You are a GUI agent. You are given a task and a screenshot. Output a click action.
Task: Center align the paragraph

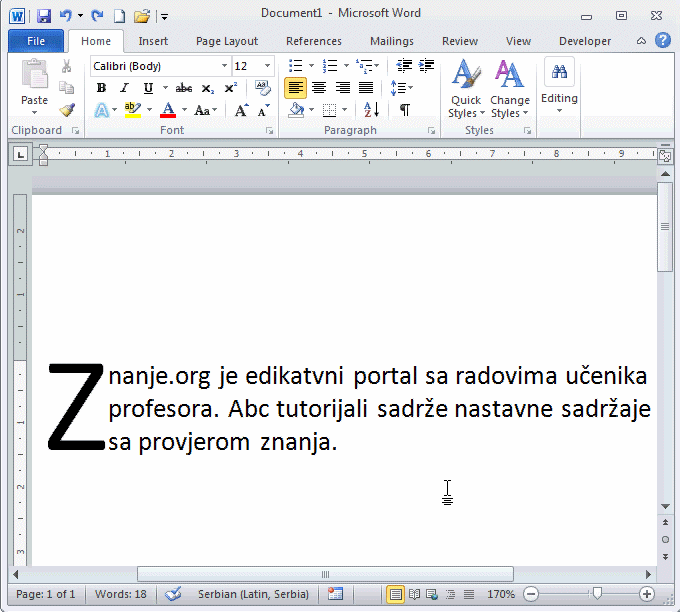[x=319, y=88]
